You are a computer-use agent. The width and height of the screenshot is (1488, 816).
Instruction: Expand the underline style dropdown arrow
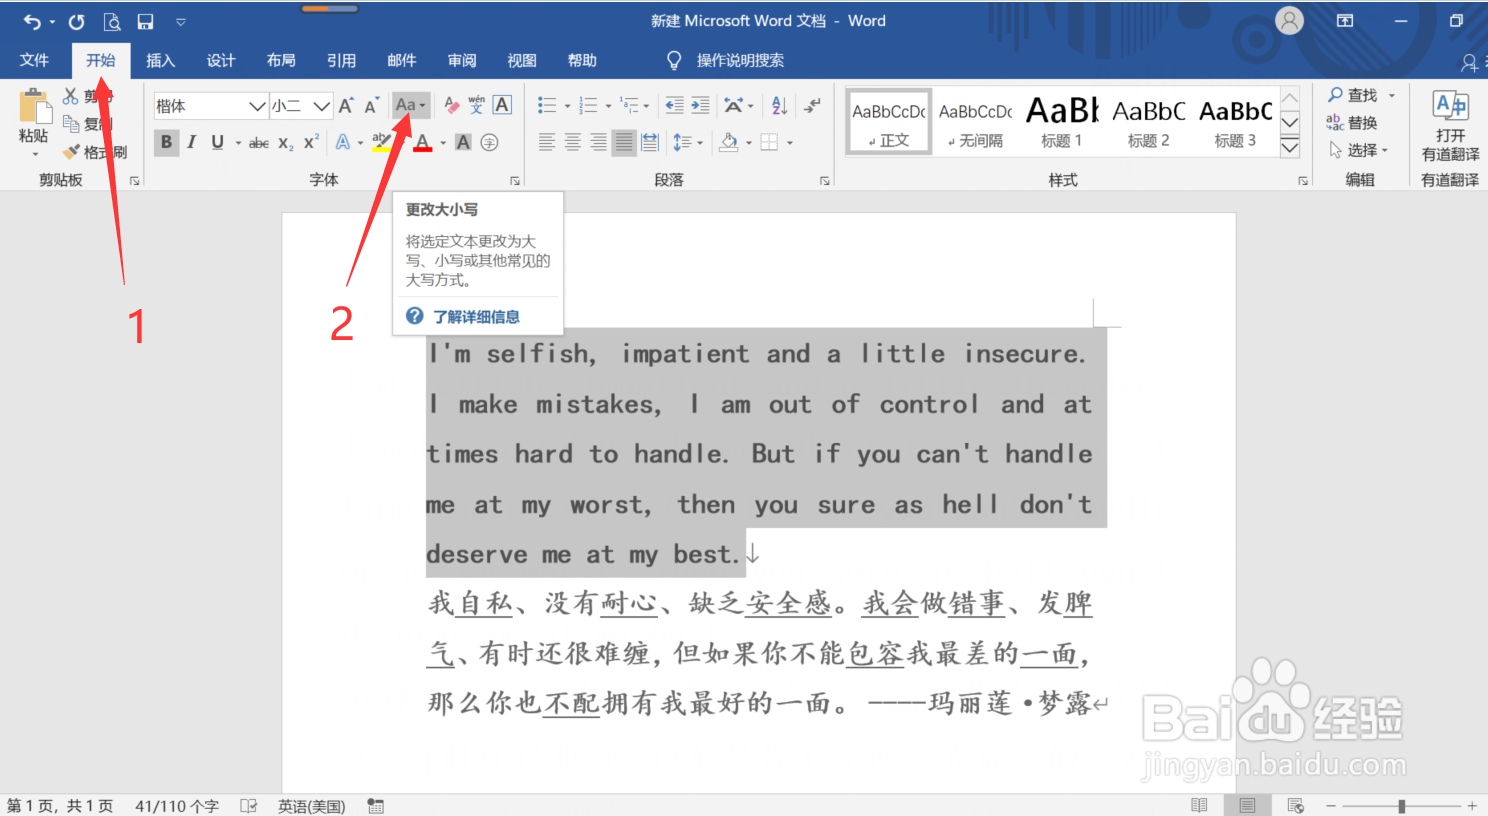click(x=238, y=142)
